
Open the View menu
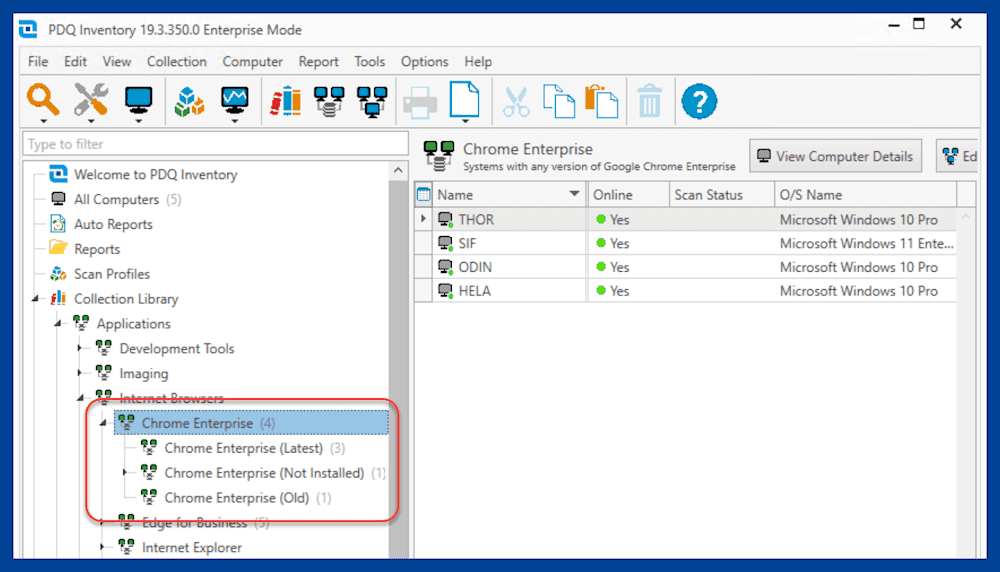tap(117, 62)
